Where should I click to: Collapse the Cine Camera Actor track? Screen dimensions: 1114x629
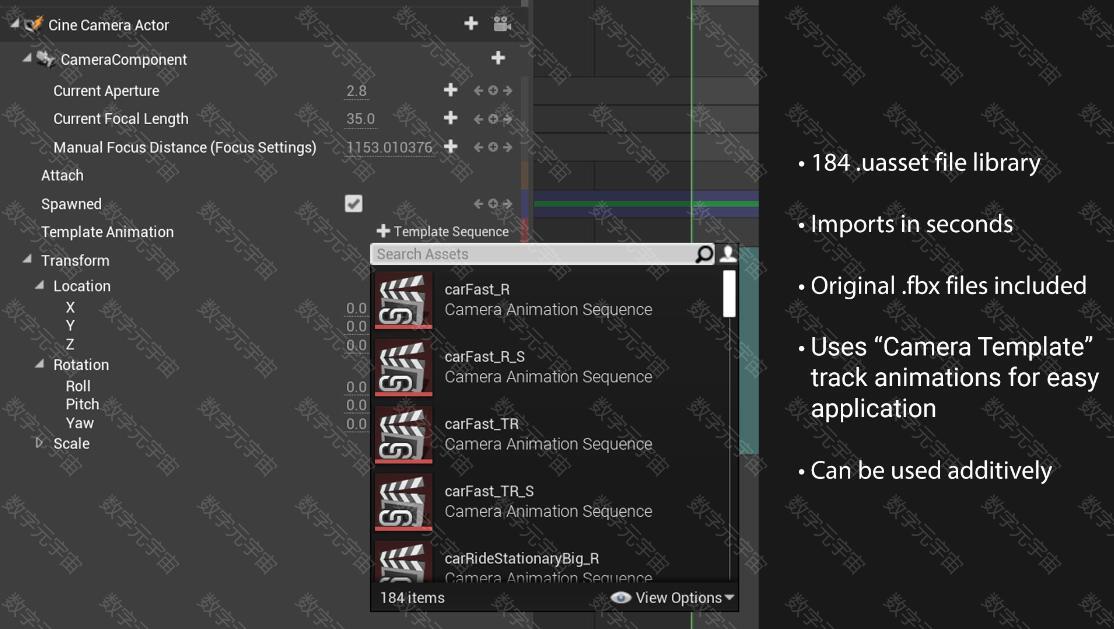coord(13,23)
